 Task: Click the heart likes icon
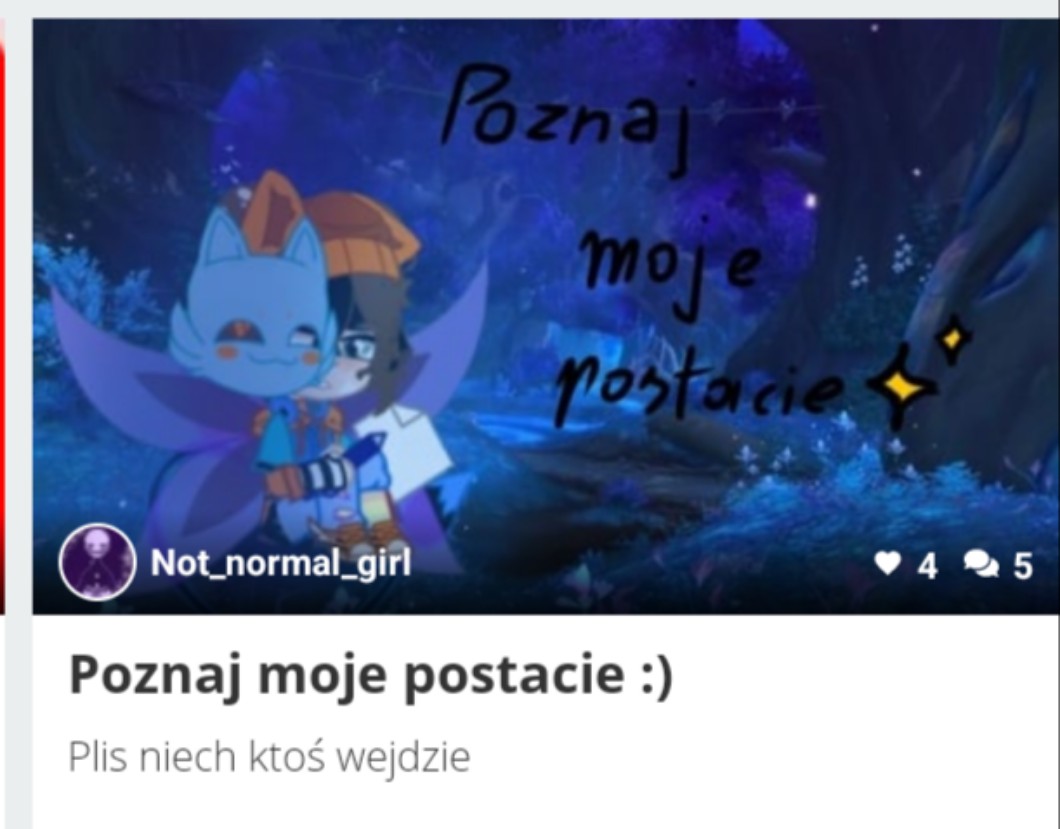(x=887, y=563)
